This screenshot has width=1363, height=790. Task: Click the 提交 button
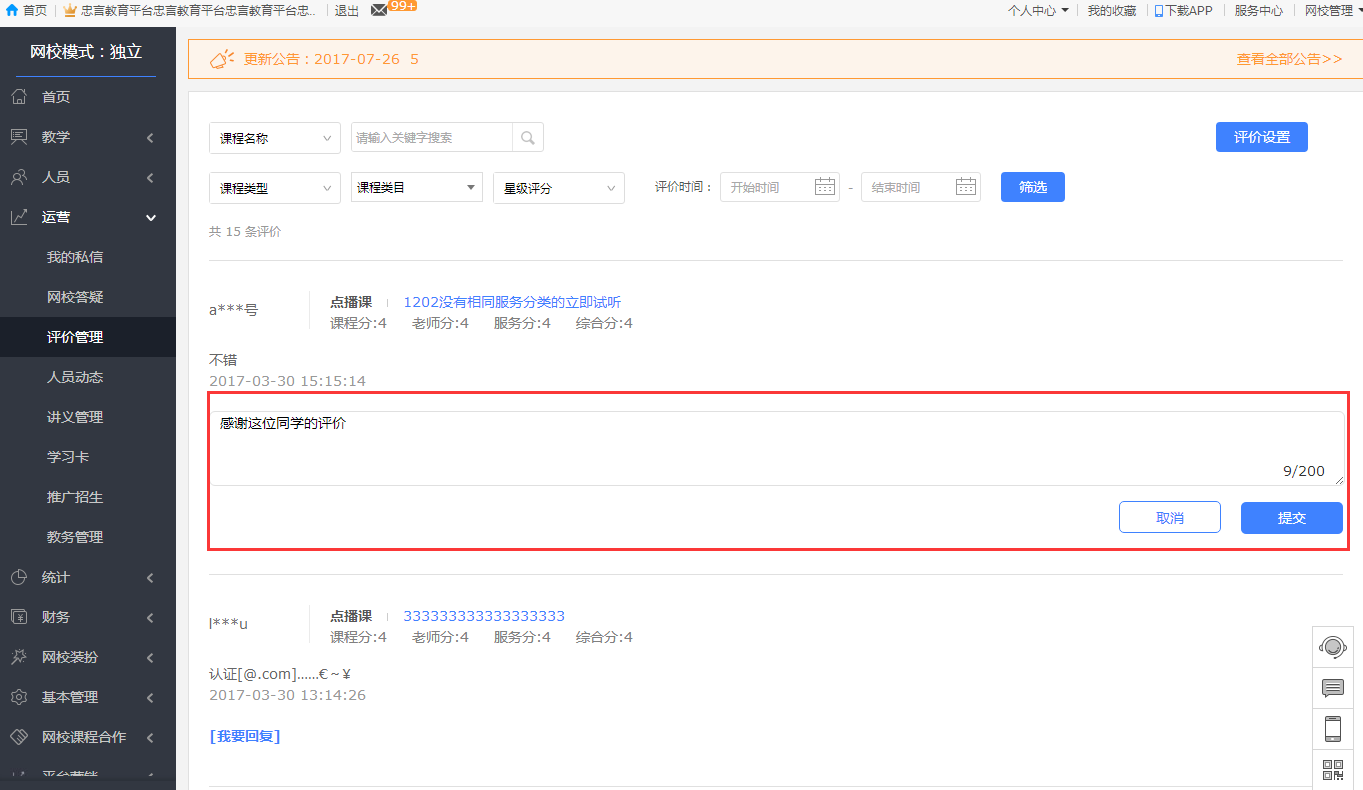coord(1291,518)
